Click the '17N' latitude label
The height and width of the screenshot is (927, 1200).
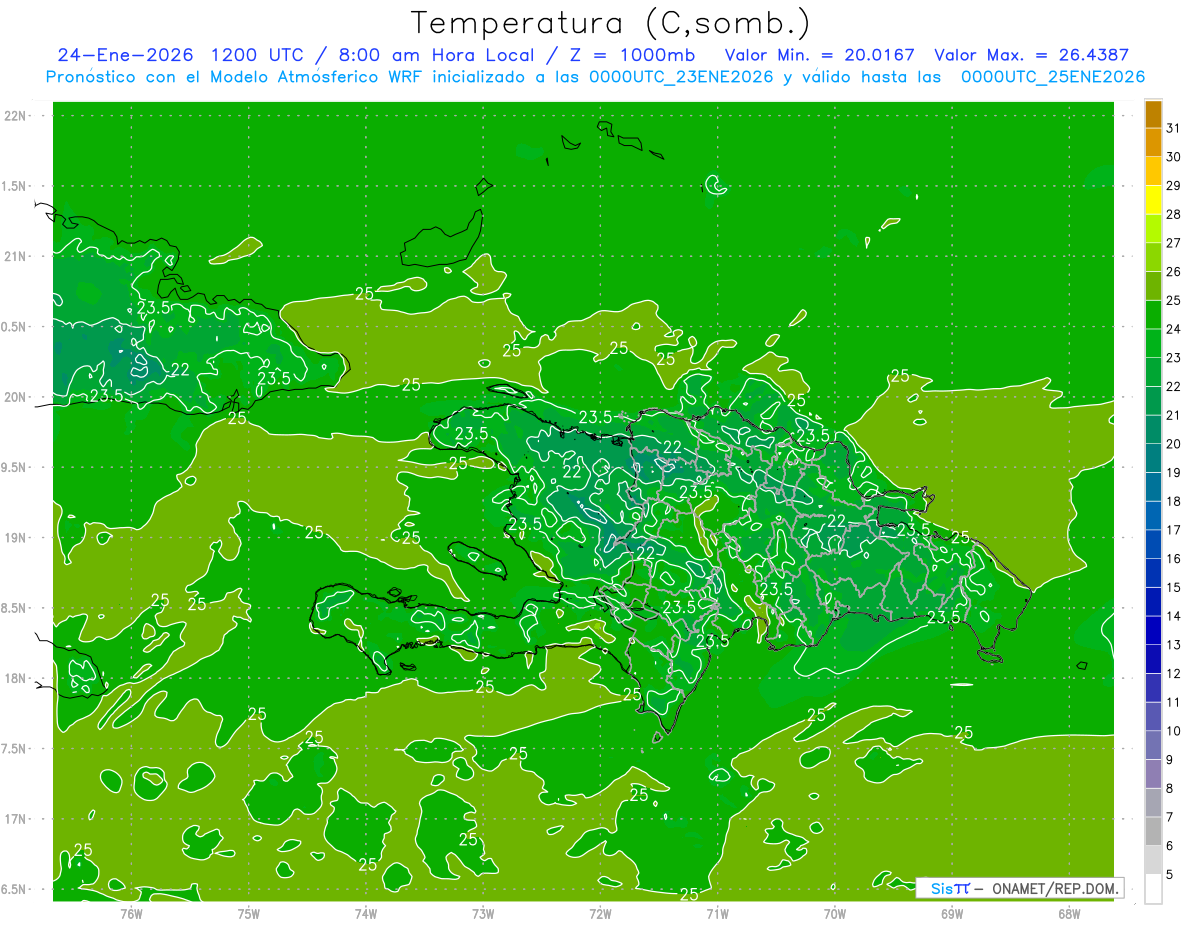15,819
